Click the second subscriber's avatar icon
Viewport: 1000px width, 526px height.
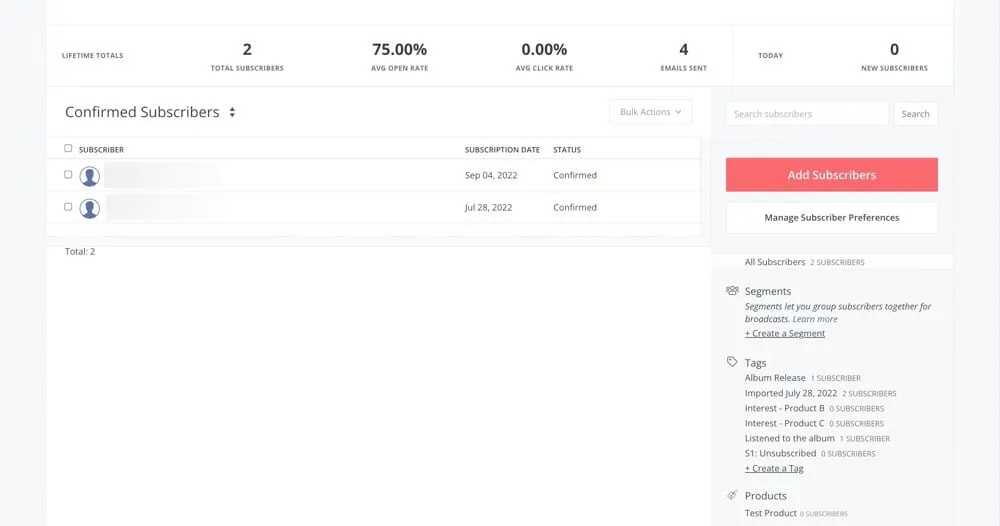click(90, 208)
